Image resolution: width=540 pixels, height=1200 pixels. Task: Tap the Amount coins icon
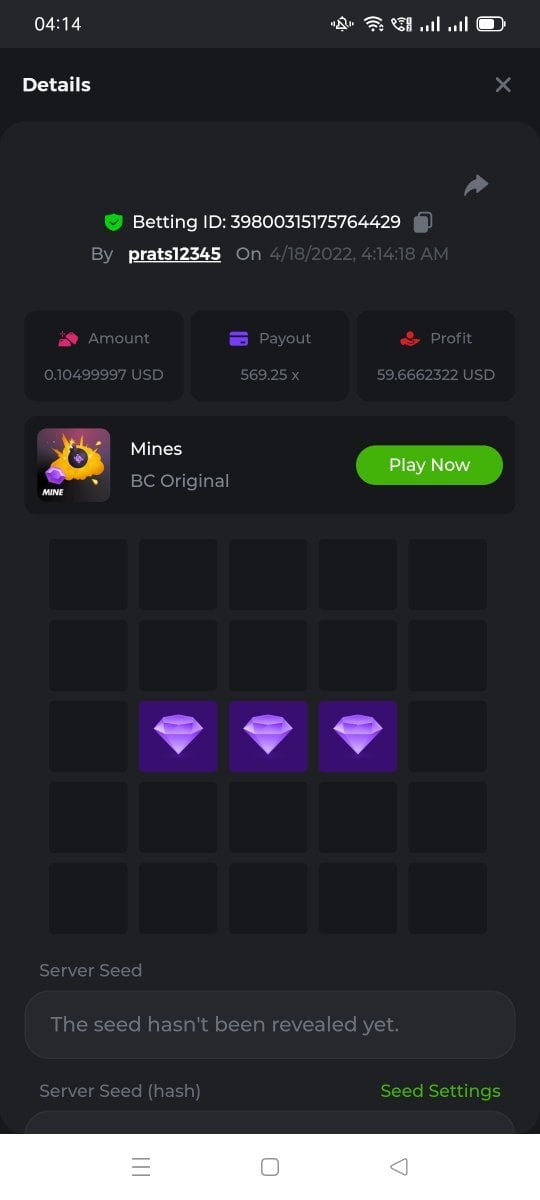click(x=68, y=338)
